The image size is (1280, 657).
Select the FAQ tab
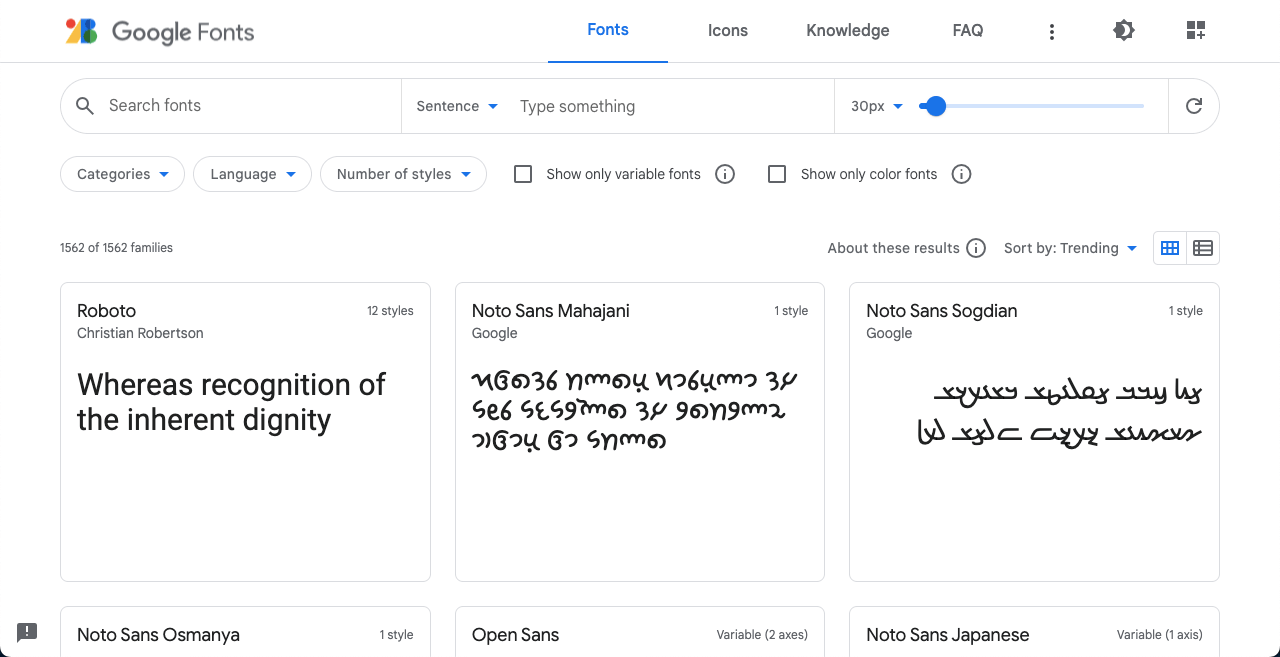click(968, 31)
